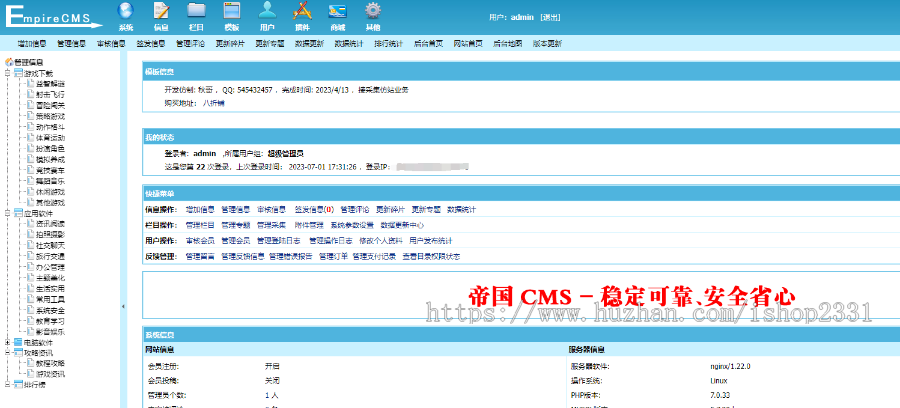Open 管理支付记录 in the quick menu
The height and width of the screenshot is (408, 900).
(x=374, y=257)
